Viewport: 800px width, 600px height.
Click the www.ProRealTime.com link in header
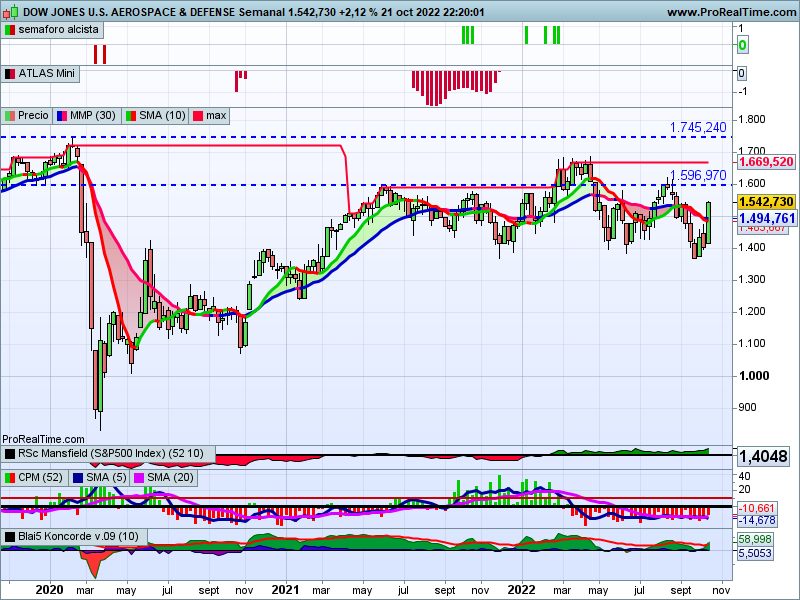tap(732, 12)
